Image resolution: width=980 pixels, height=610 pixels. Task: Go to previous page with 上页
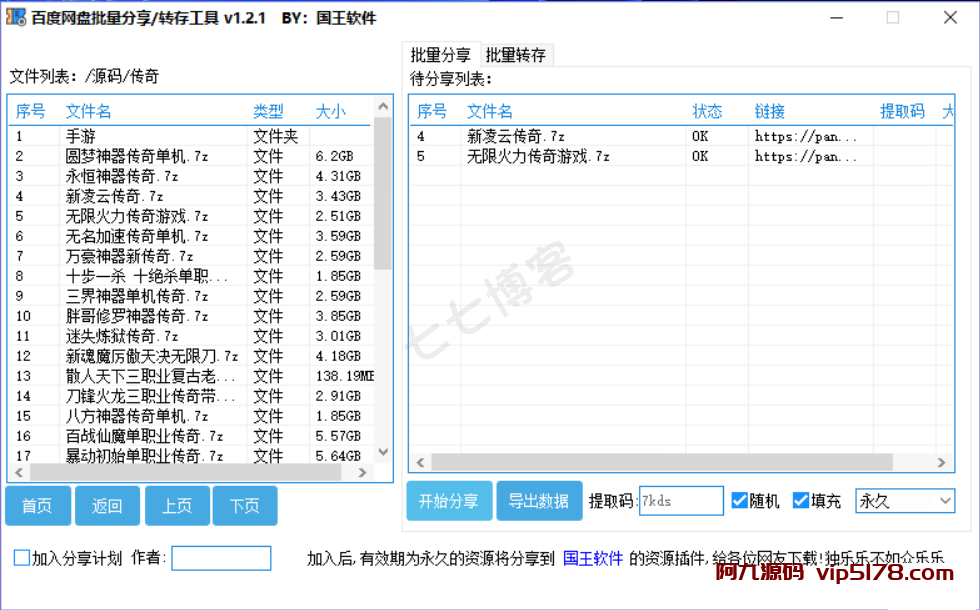(178, 505)
